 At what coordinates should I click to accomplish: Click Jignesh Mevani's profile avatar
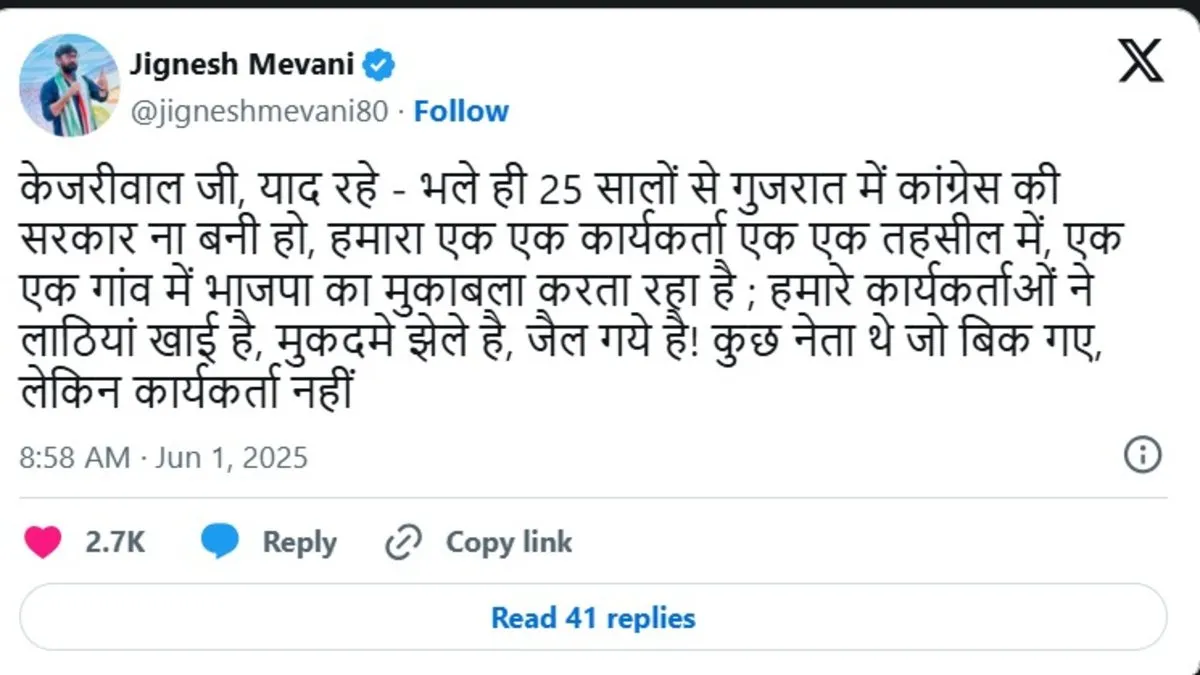tap(68, 84)
